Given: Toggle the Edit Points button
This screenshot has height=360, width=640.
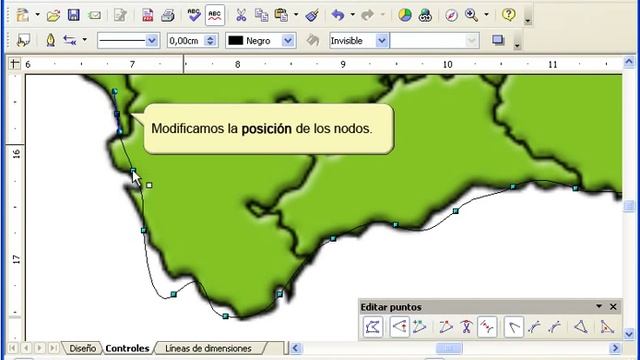Looking at the screenshot, I should 373,327.
